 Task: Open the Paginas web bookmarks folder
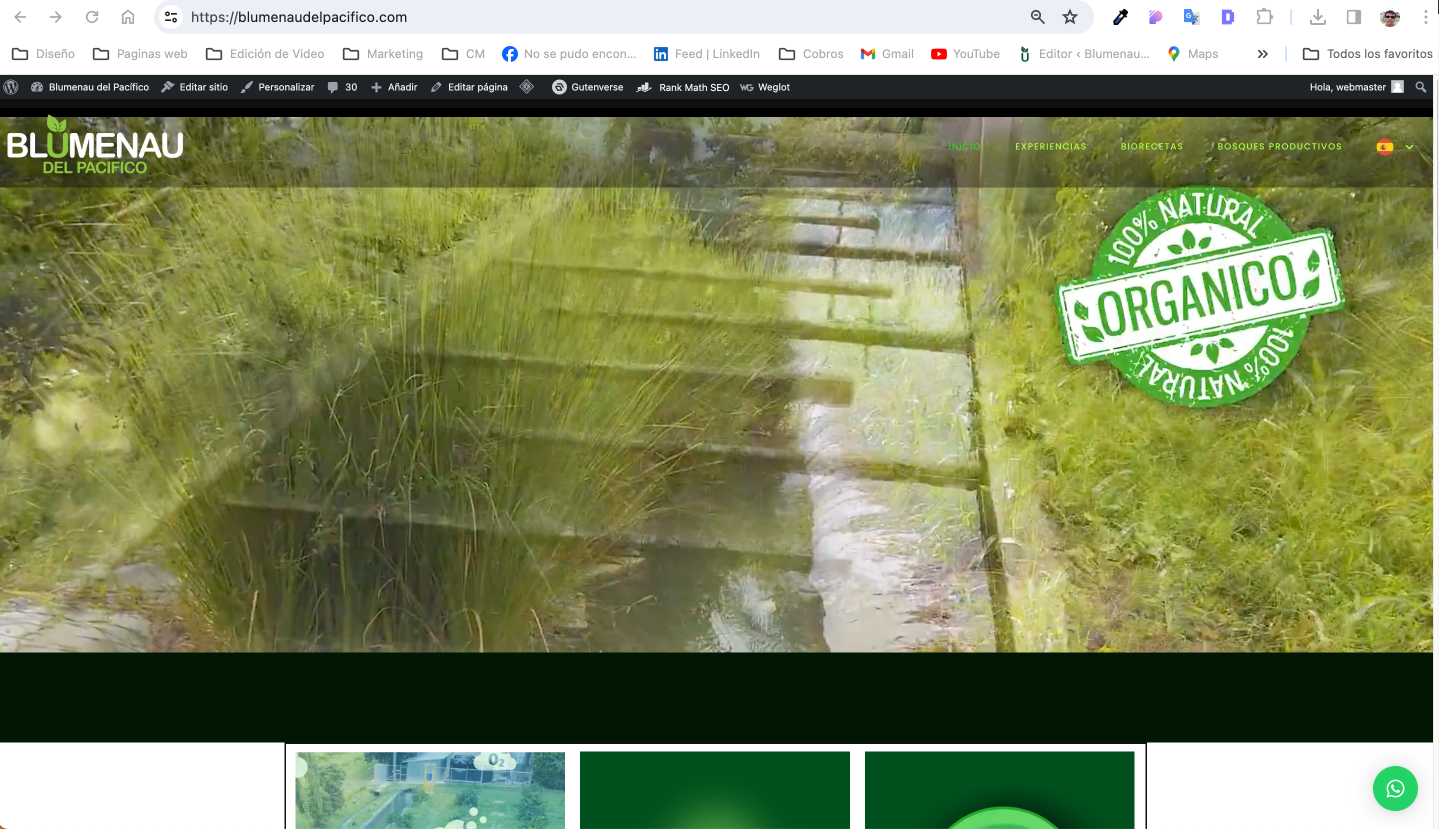pyautogui.click(x=140, y=54)
